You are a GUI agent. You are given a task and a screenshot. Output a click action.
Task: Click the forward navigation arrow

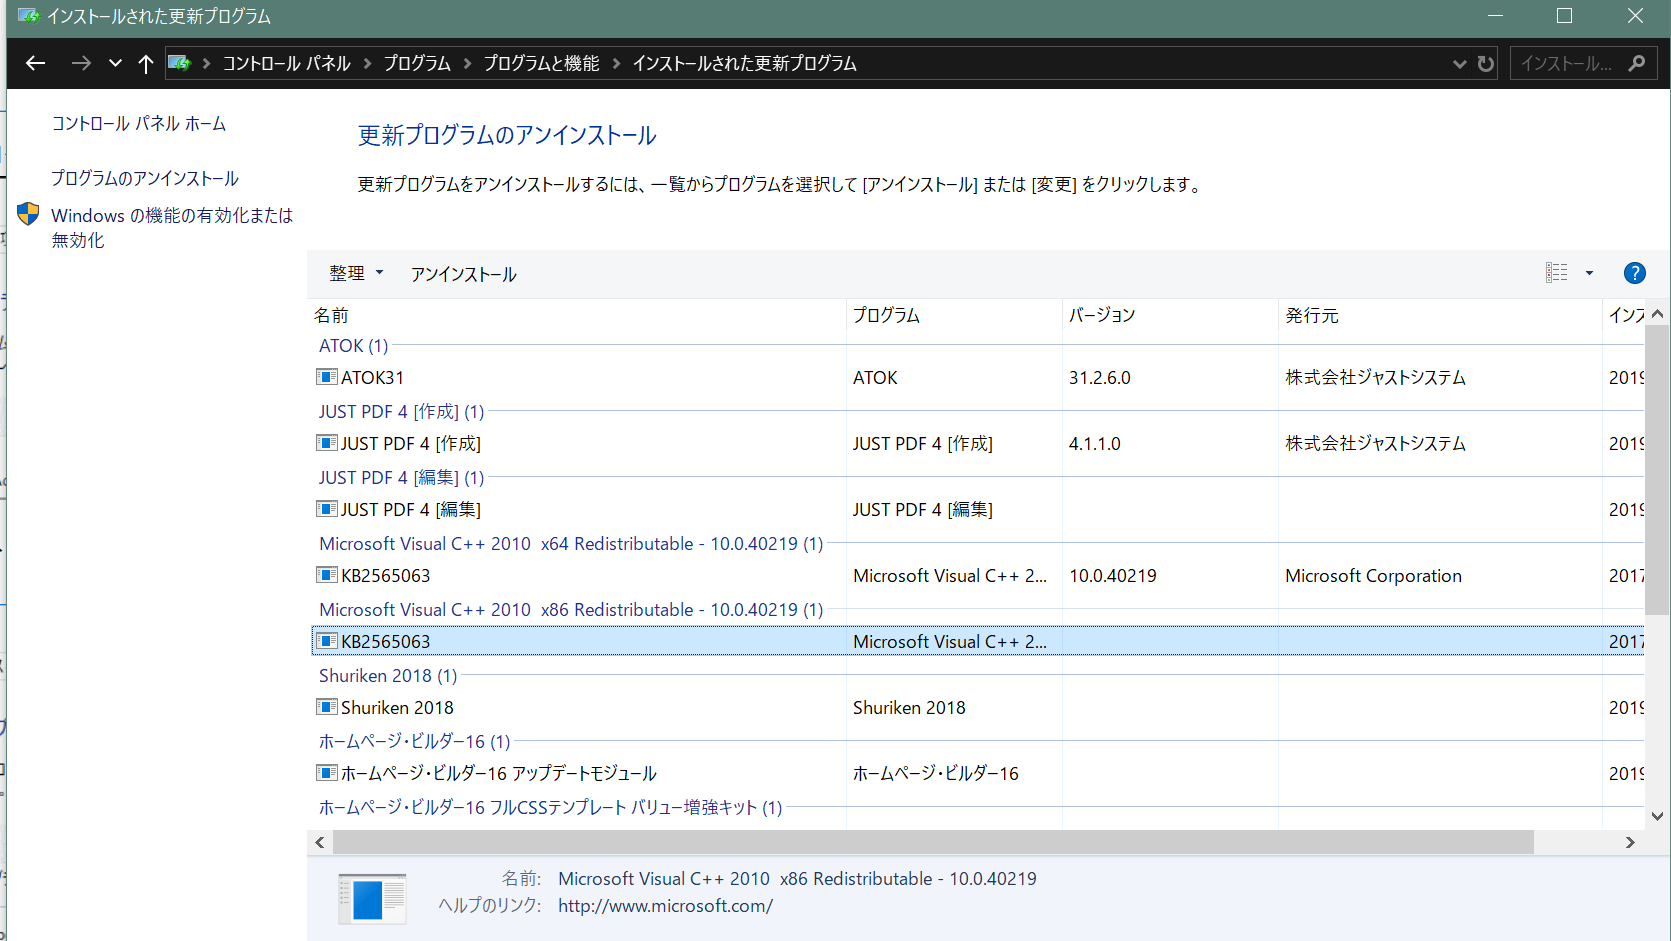(x=81, y=63)
